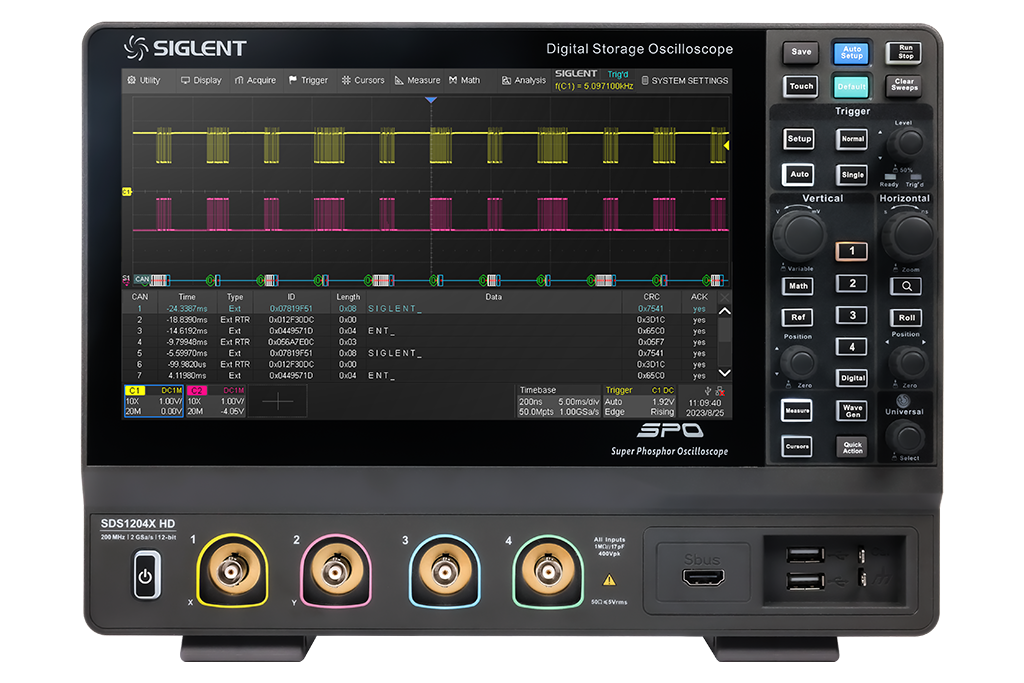Open Utility settings via the gear icon
This screenshot has width=1024, height=683.
click(131, 81)
